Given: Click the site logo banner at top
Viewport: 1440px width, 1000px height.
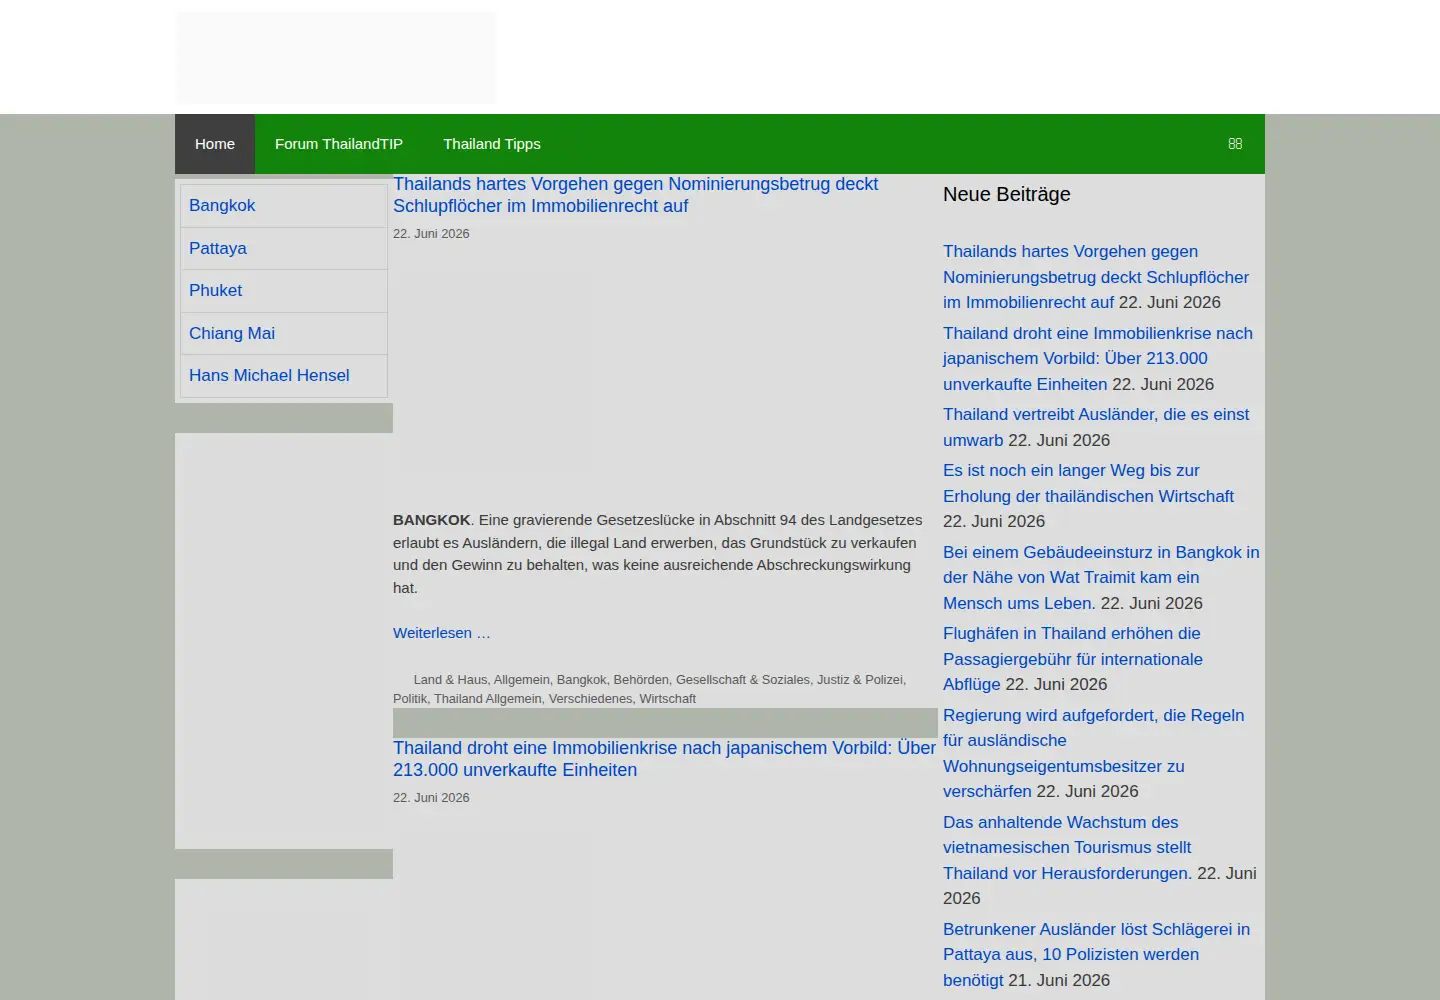Looking at the screenshot, I should 335,57.
